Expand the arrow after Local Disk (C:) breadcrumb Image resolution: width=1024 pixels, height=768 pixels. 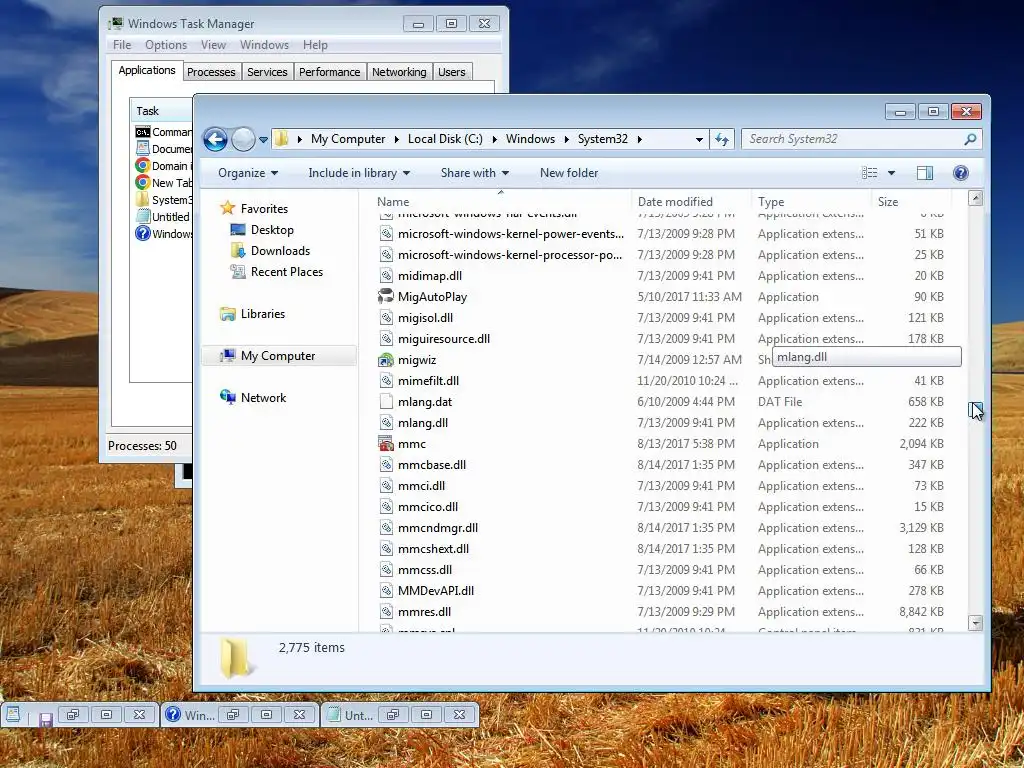point(494,139)
